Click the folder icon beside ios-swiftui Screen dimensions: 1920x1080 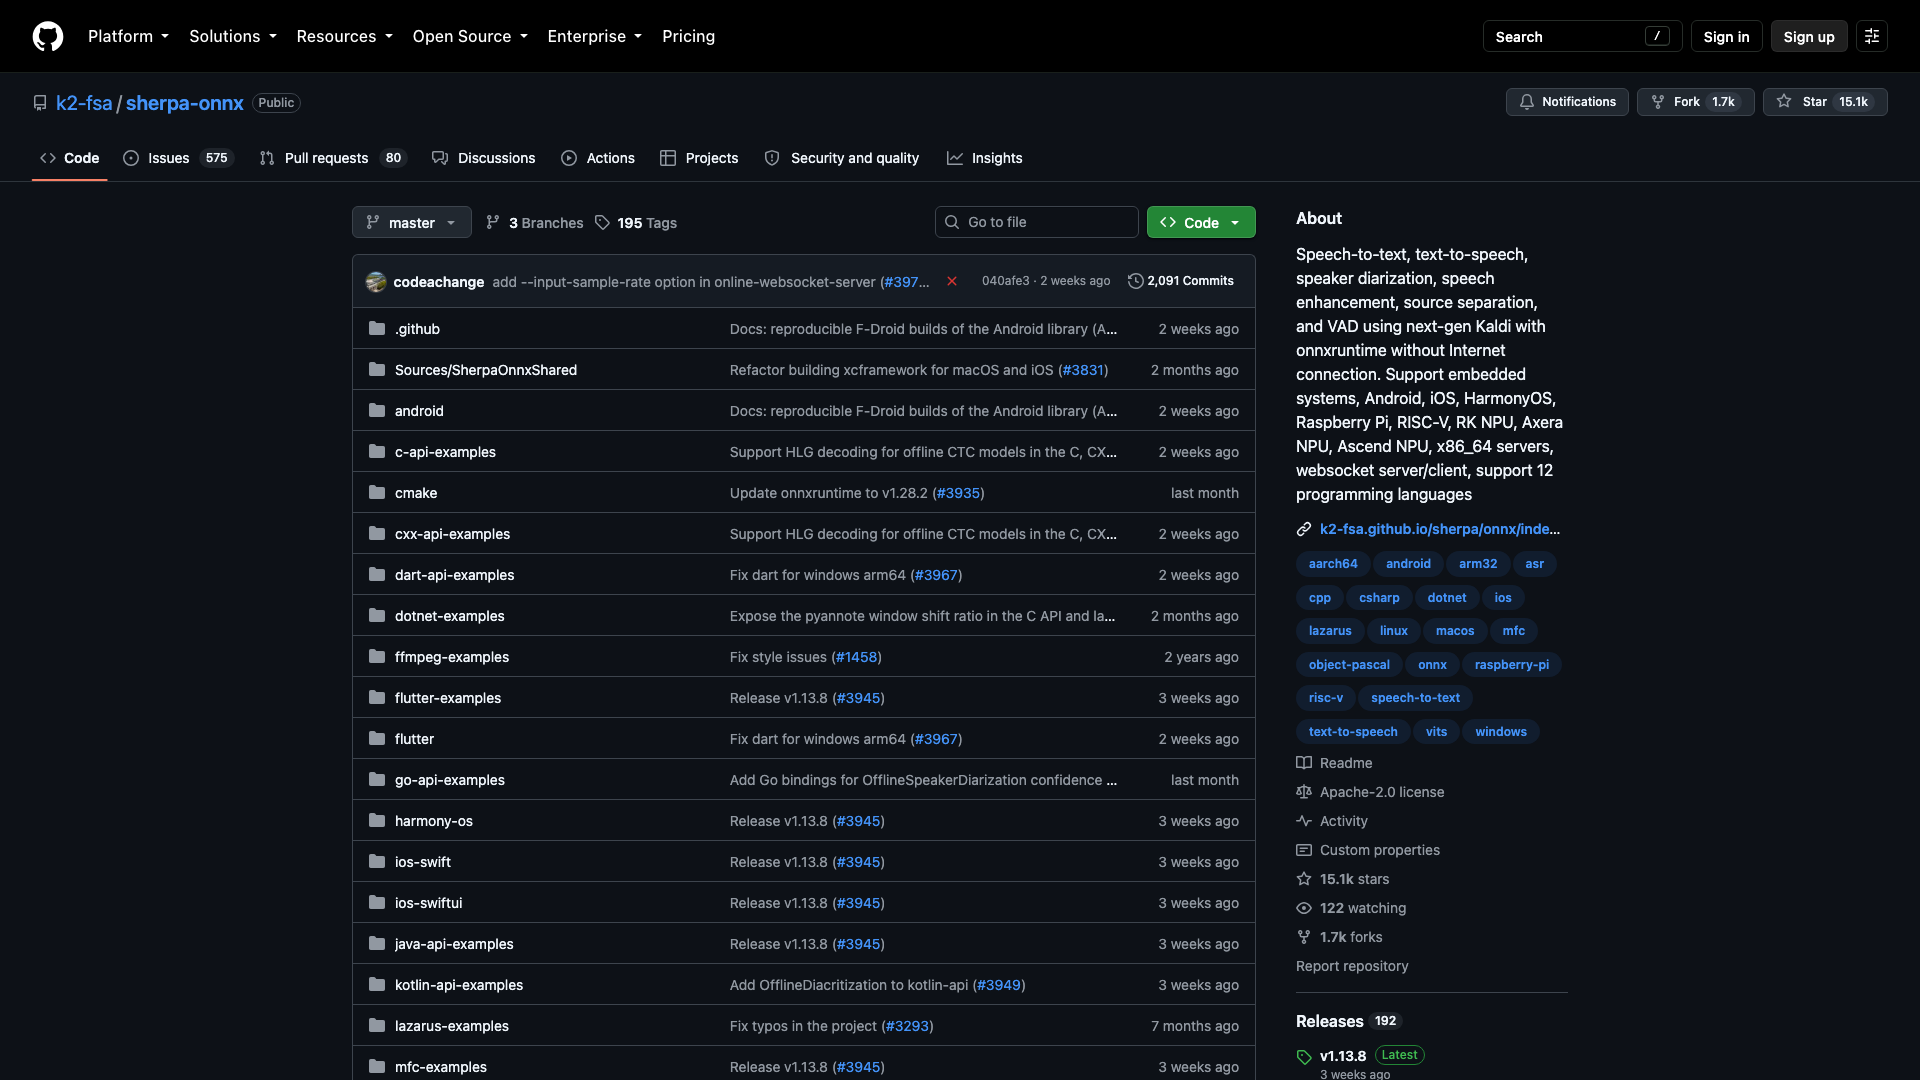[377, 902]
